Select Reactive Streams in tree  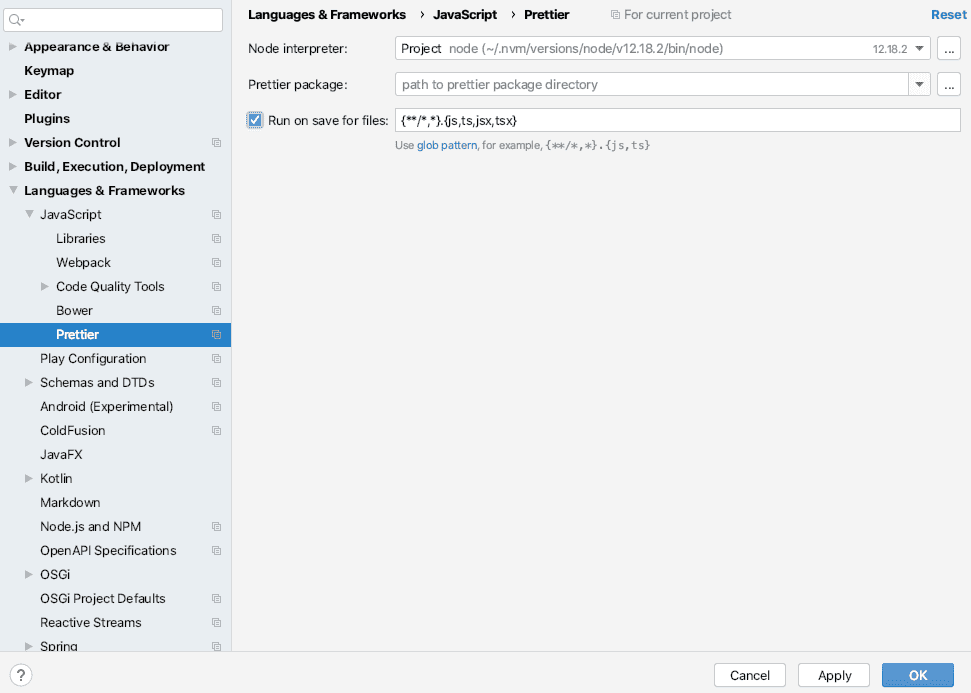[x=90, y=622]
